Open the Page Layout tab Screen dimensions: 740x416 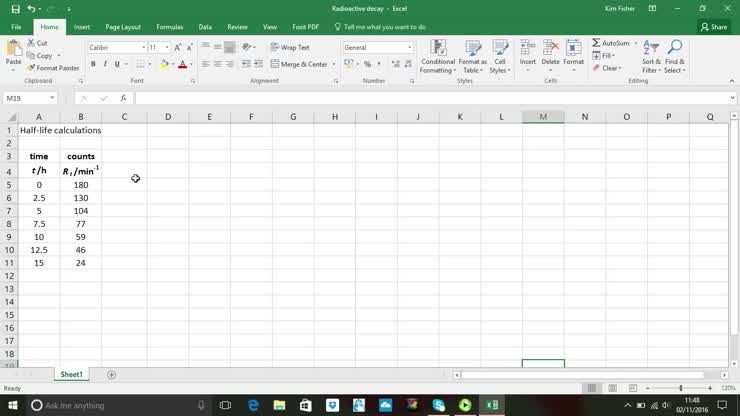coord(123,27)
